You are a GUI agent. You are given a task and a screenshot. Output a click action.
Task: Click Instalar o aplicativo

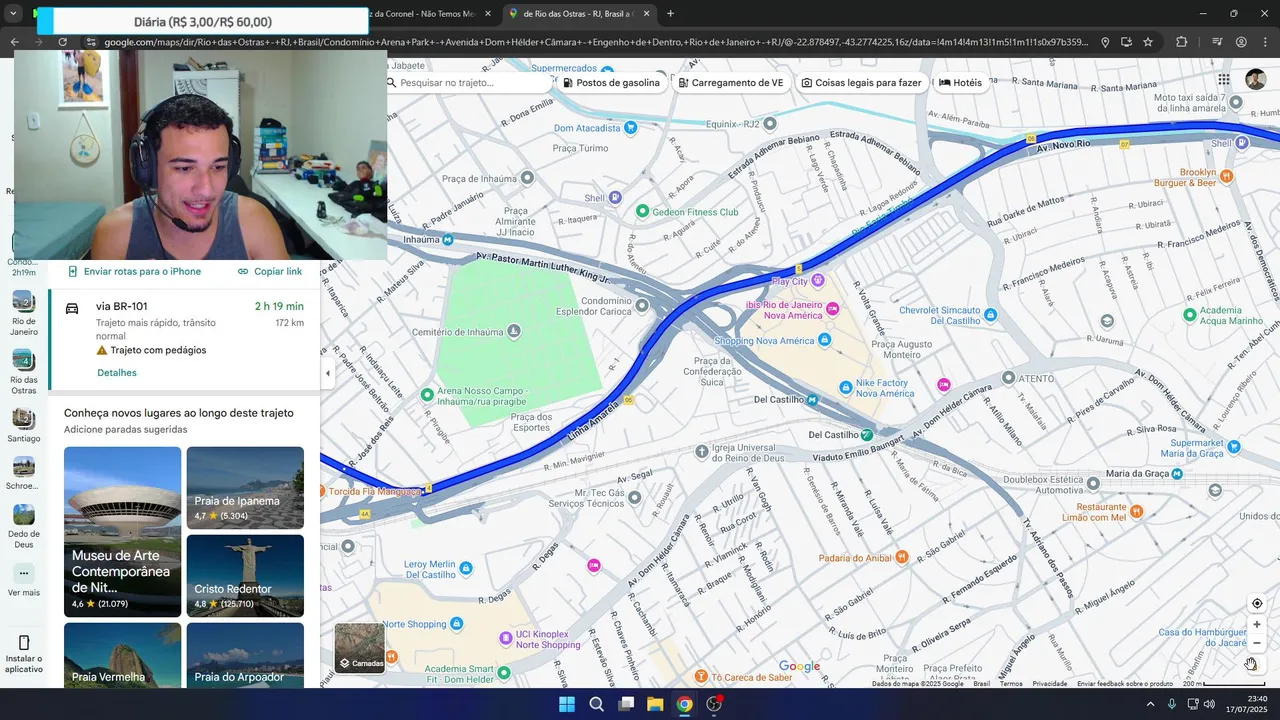[24, 654]
